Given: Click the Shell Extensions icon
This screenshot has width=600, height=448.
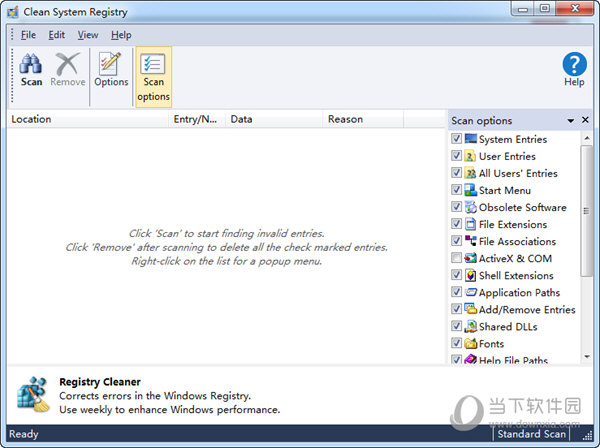Looking at the screenshot, I should coord(470,275).
